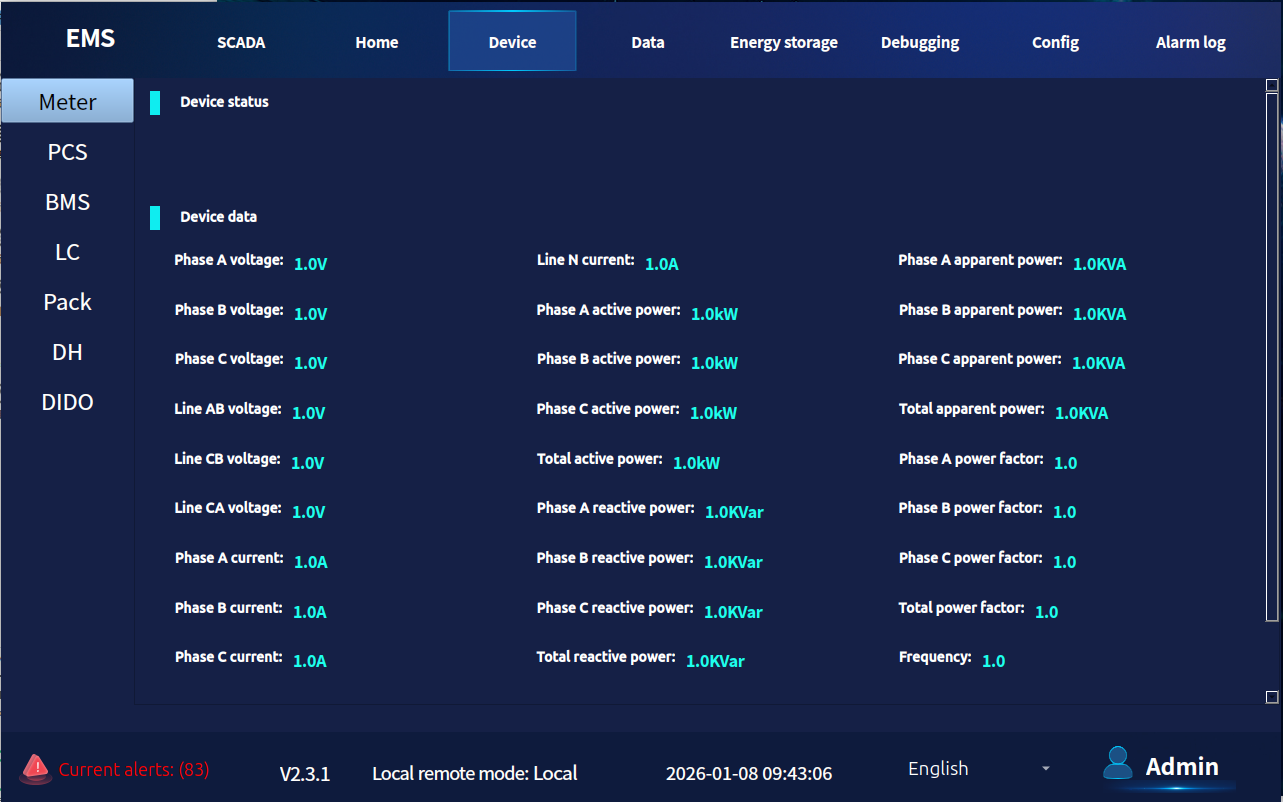Viewport: 1283px width, 802px height.
Task: Open Pack in the device sidebar
Action: click(67, 302)
